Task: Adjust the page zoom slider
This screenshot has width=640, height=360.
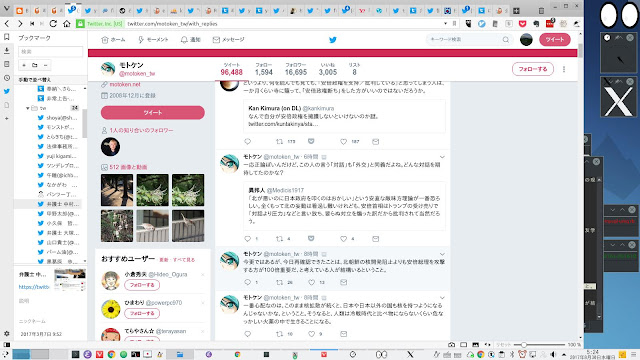Action: pyautogui.click(x=524, y=345)
